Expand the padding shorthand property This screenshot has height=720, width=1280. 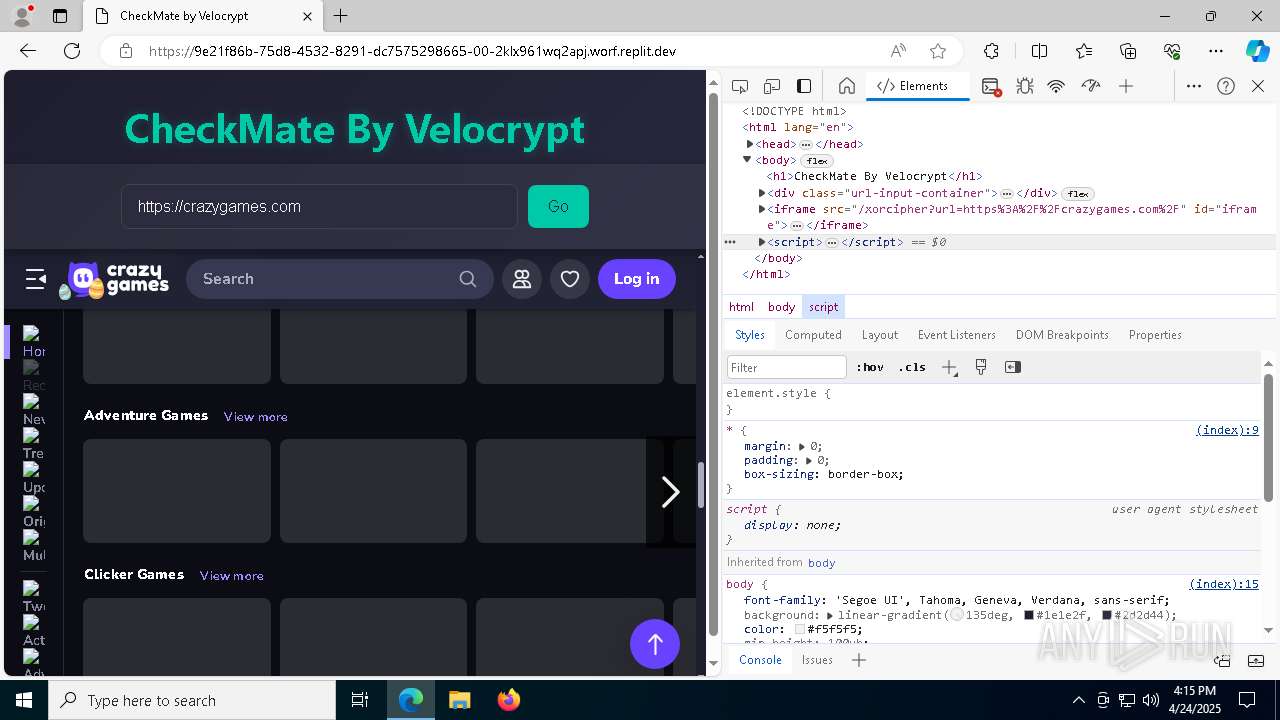810,460
